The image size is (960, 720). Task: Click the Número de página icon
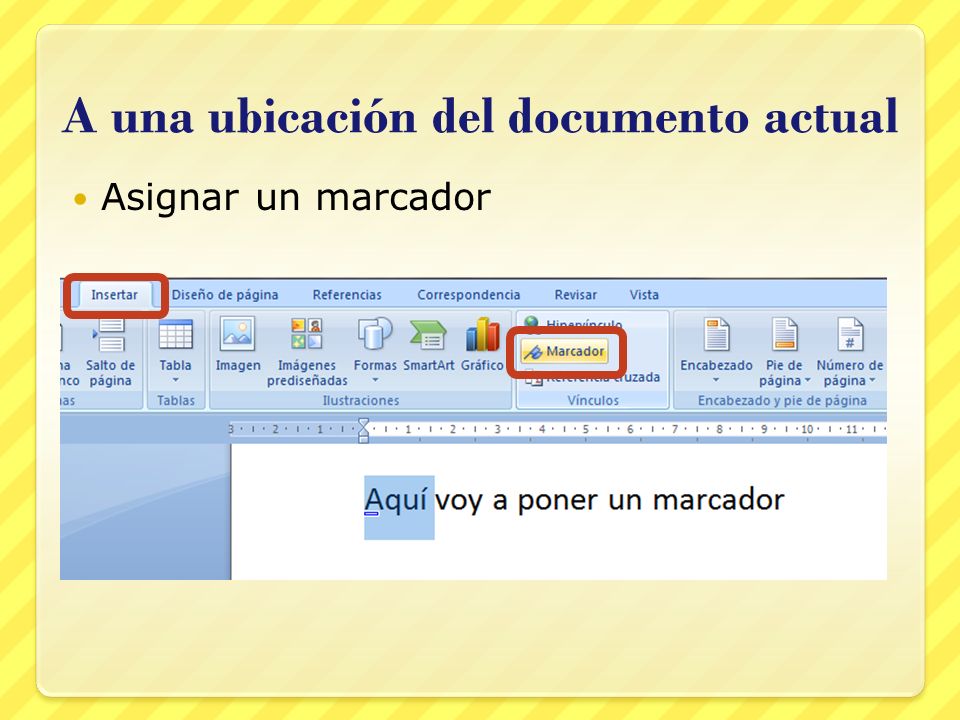[x=850, y=334]
